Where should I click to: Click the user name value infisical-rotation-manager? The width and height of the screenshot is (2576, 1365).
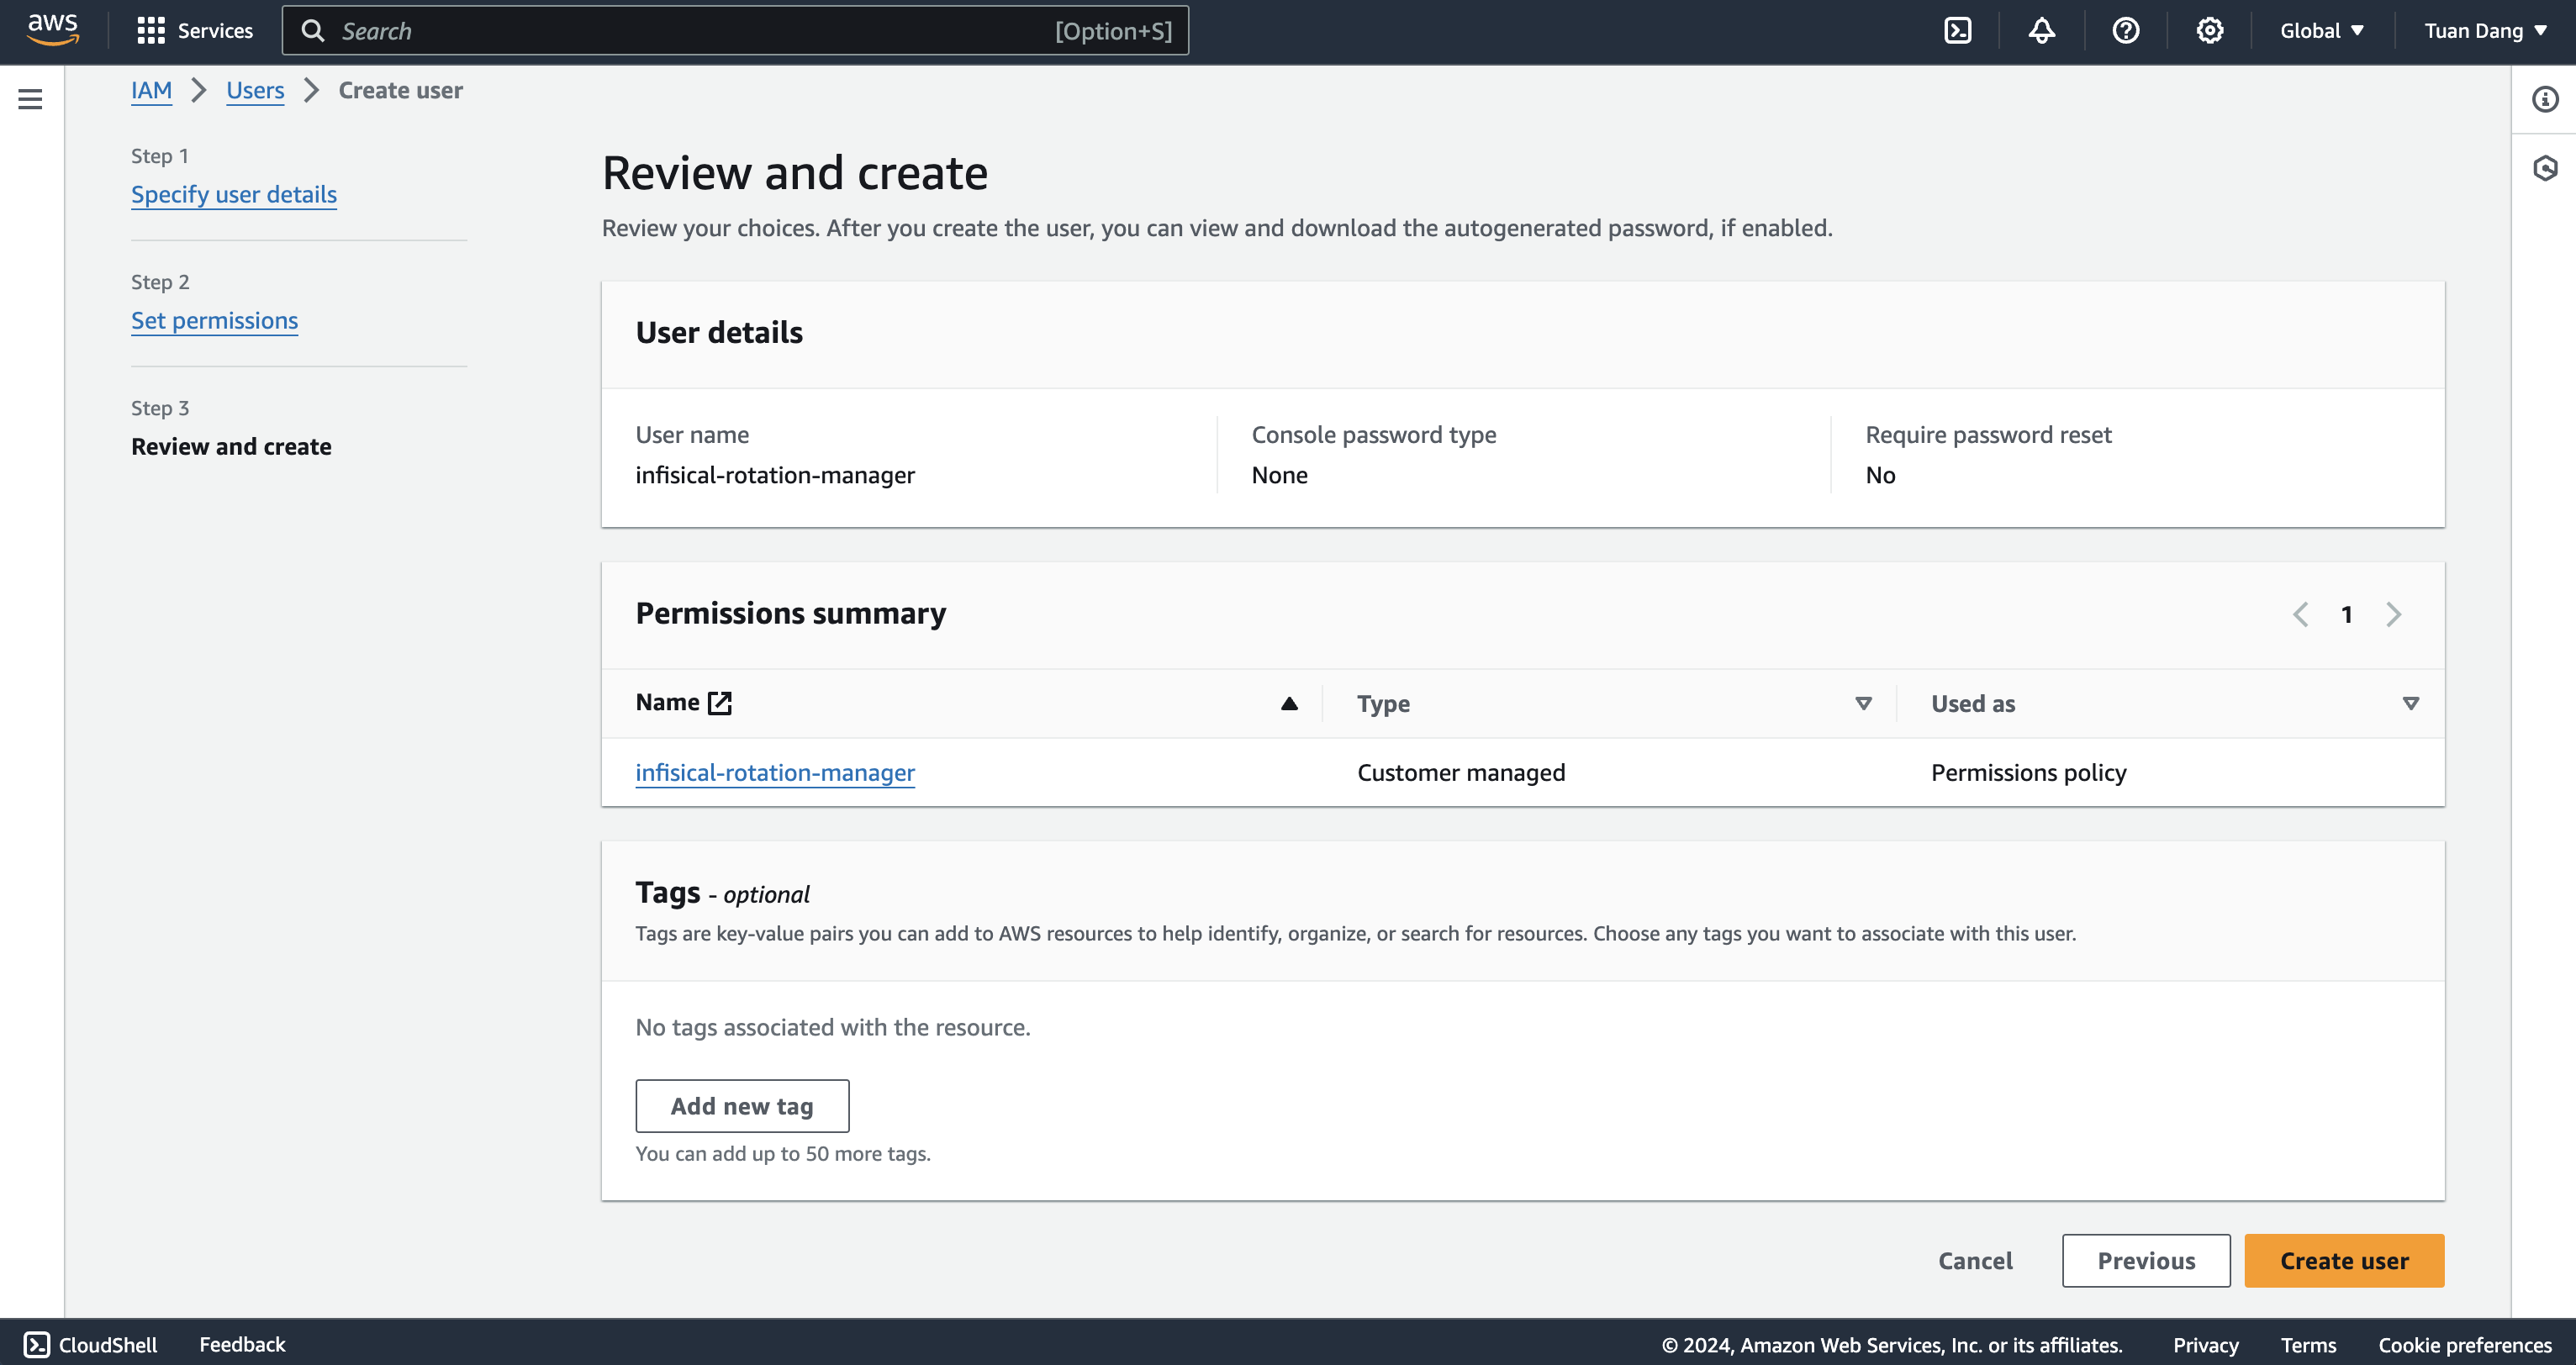[775, 475]
